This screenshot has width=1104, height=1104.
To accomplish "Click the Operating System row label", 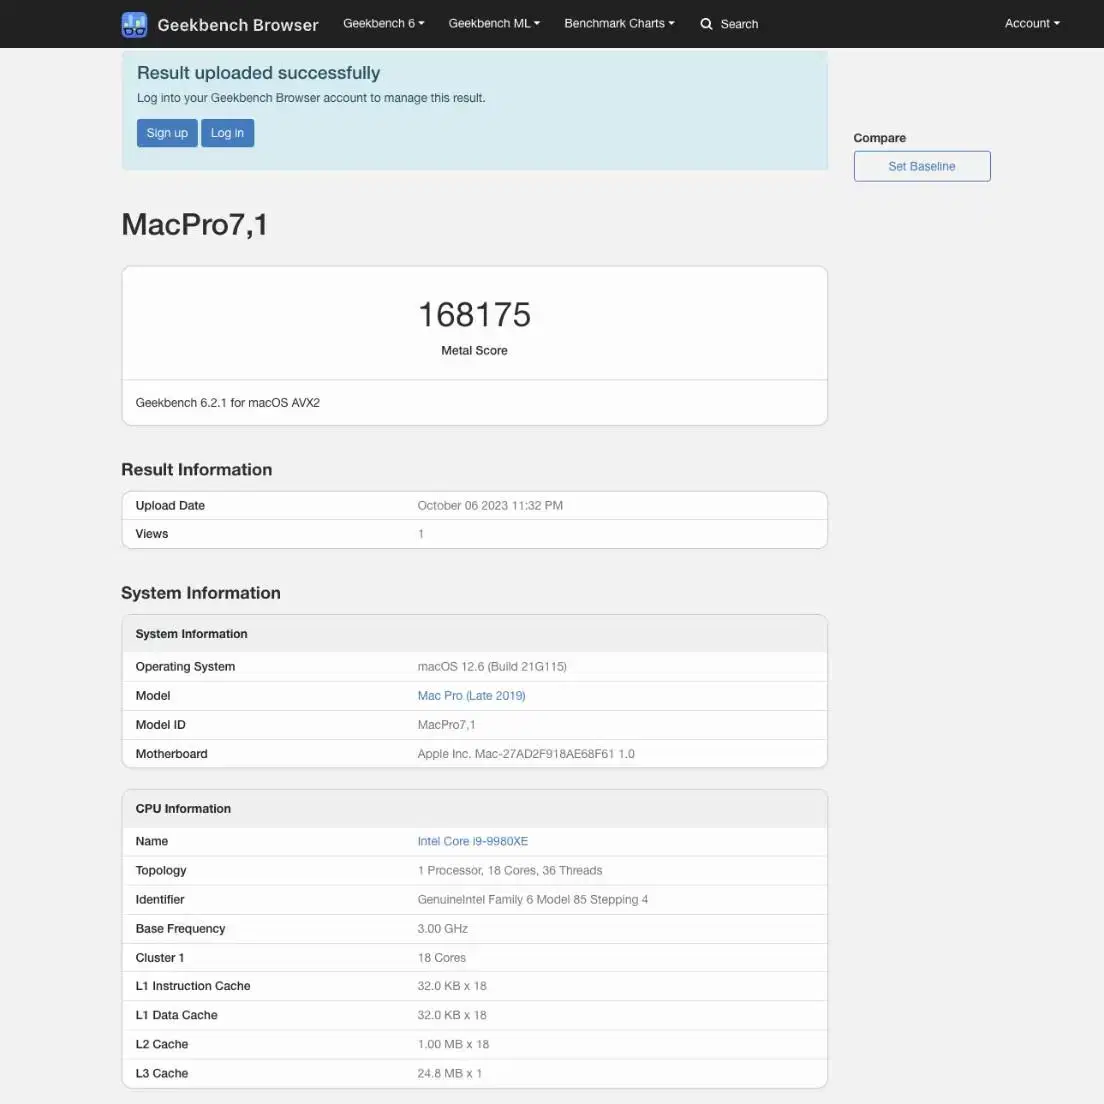I will [185, 667].
